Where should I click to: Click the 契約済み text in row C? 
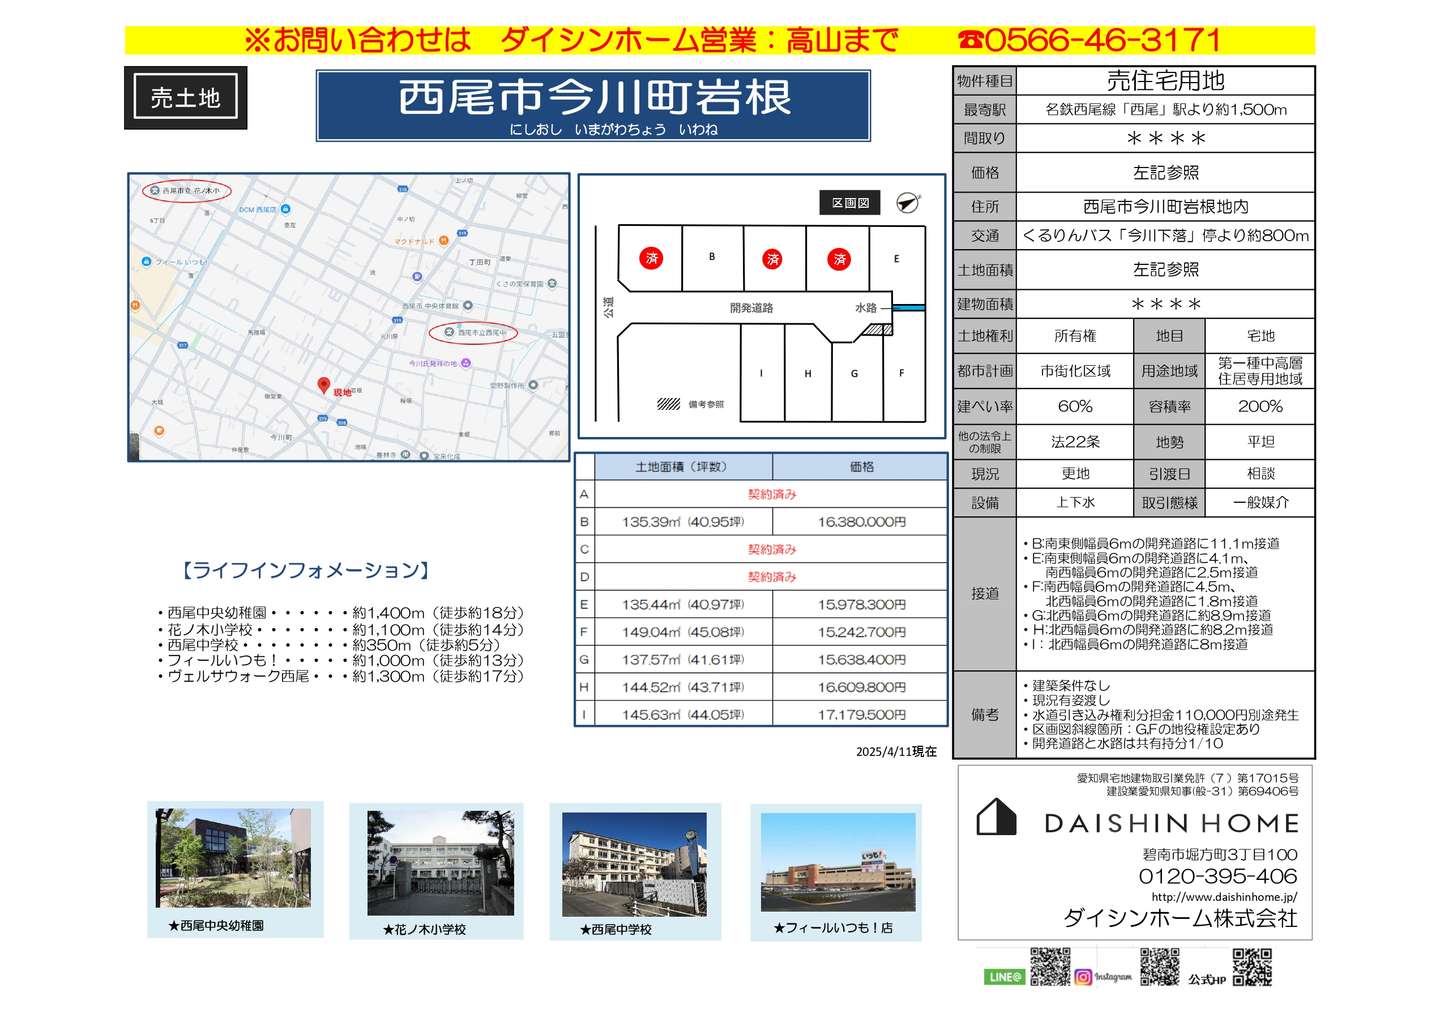pos(772,549)
